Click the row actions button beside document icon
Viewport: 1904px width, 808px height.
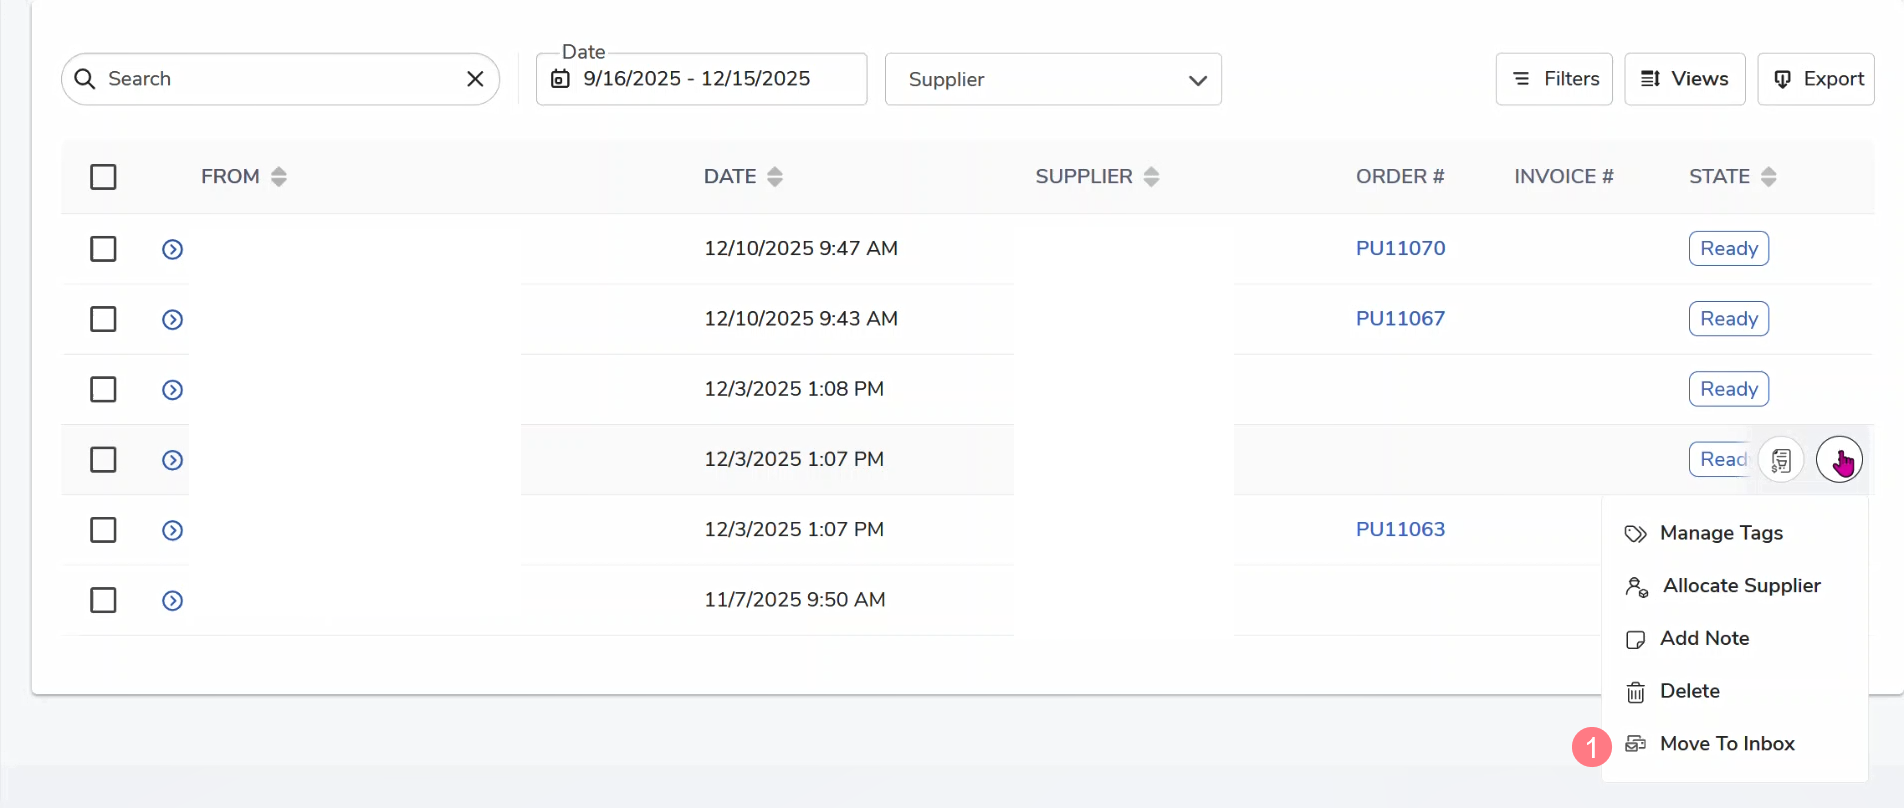(x=1838, y=460)
